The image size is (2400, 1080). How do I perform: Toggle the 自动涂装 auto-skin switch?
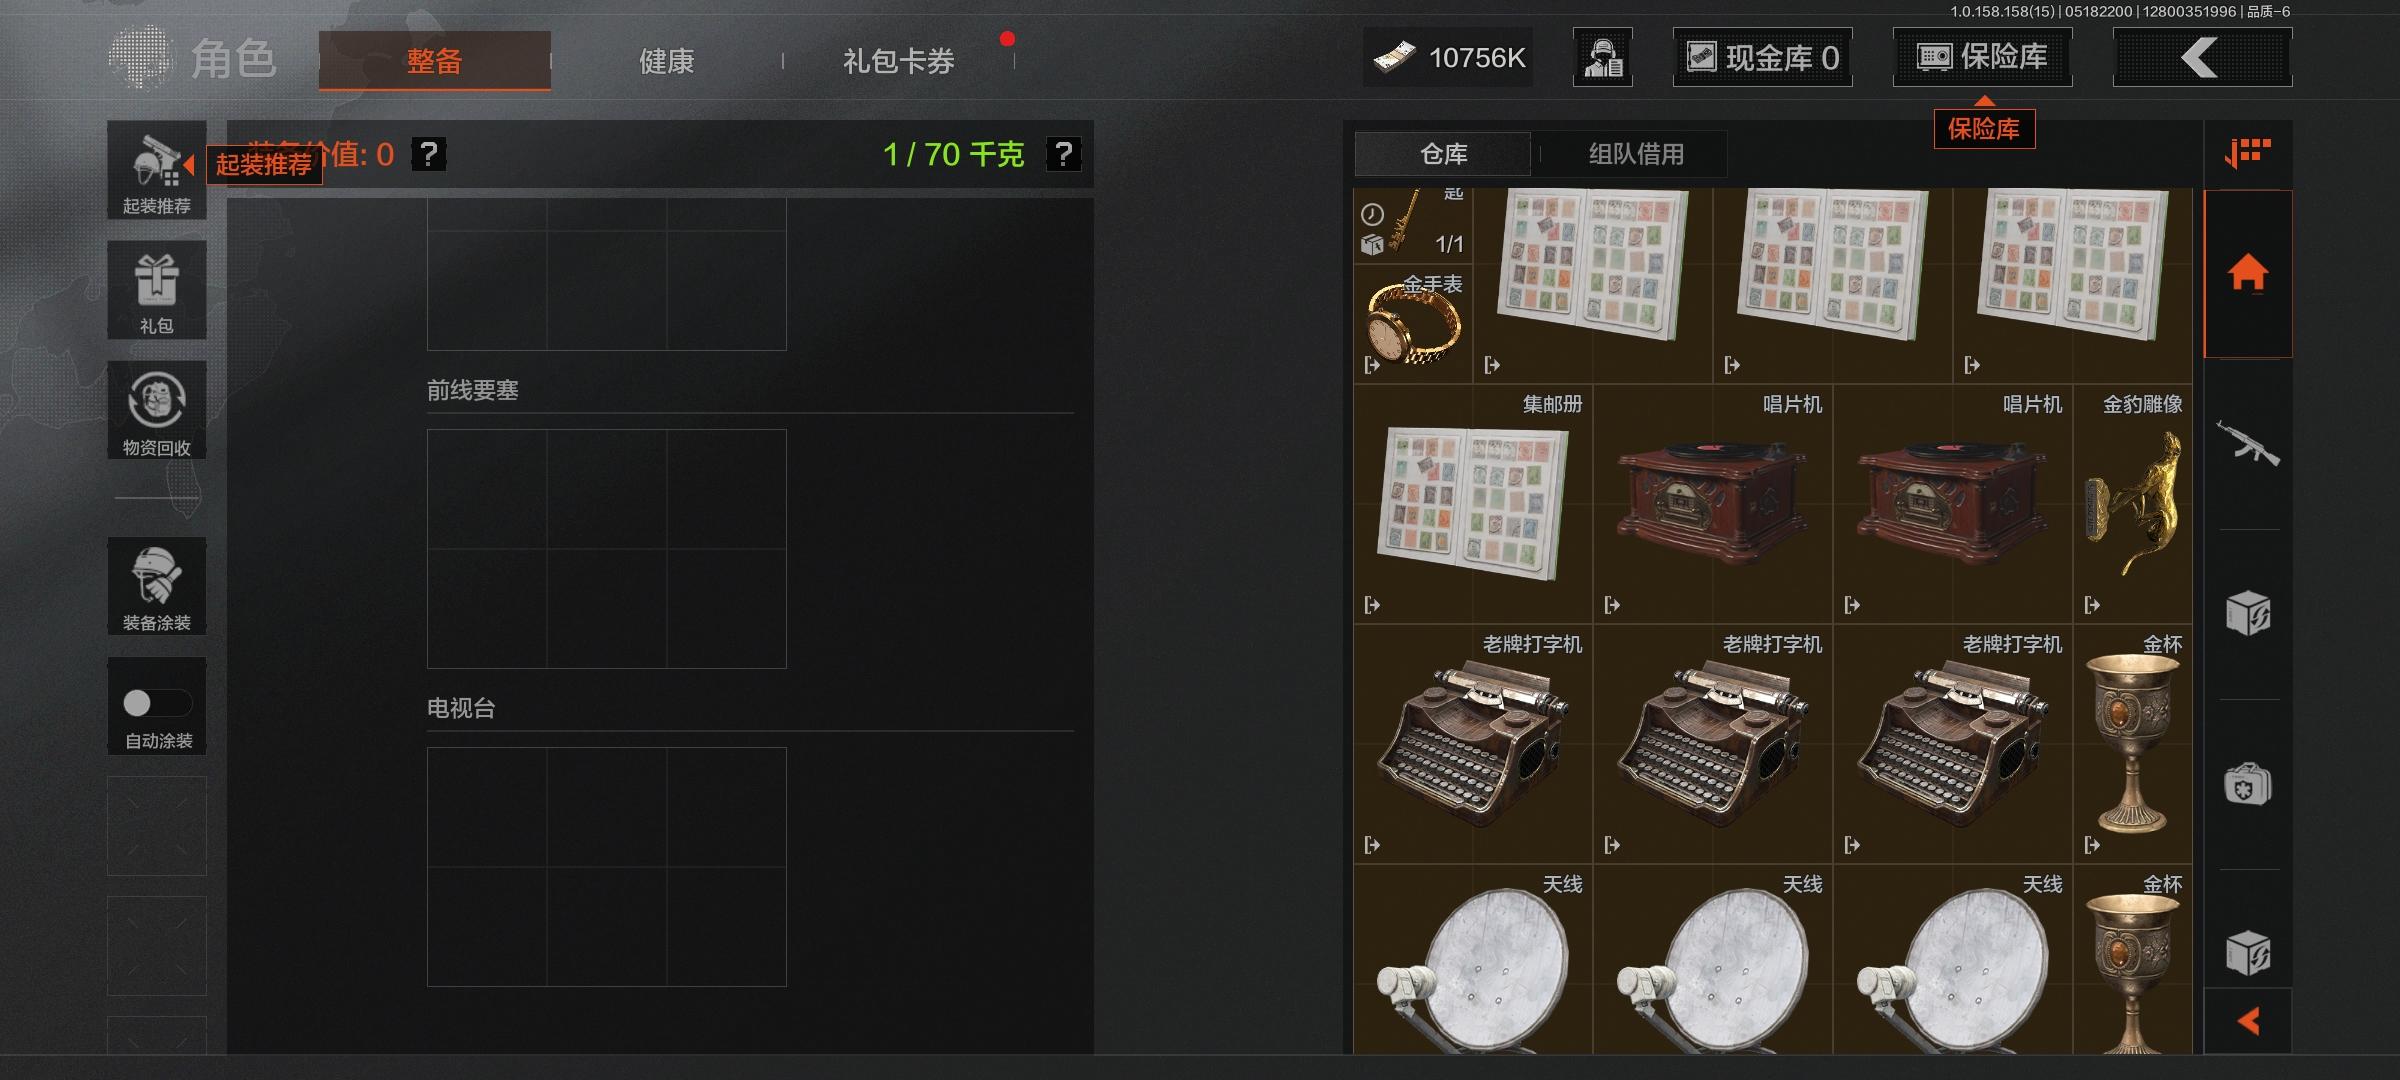(157, 704)
